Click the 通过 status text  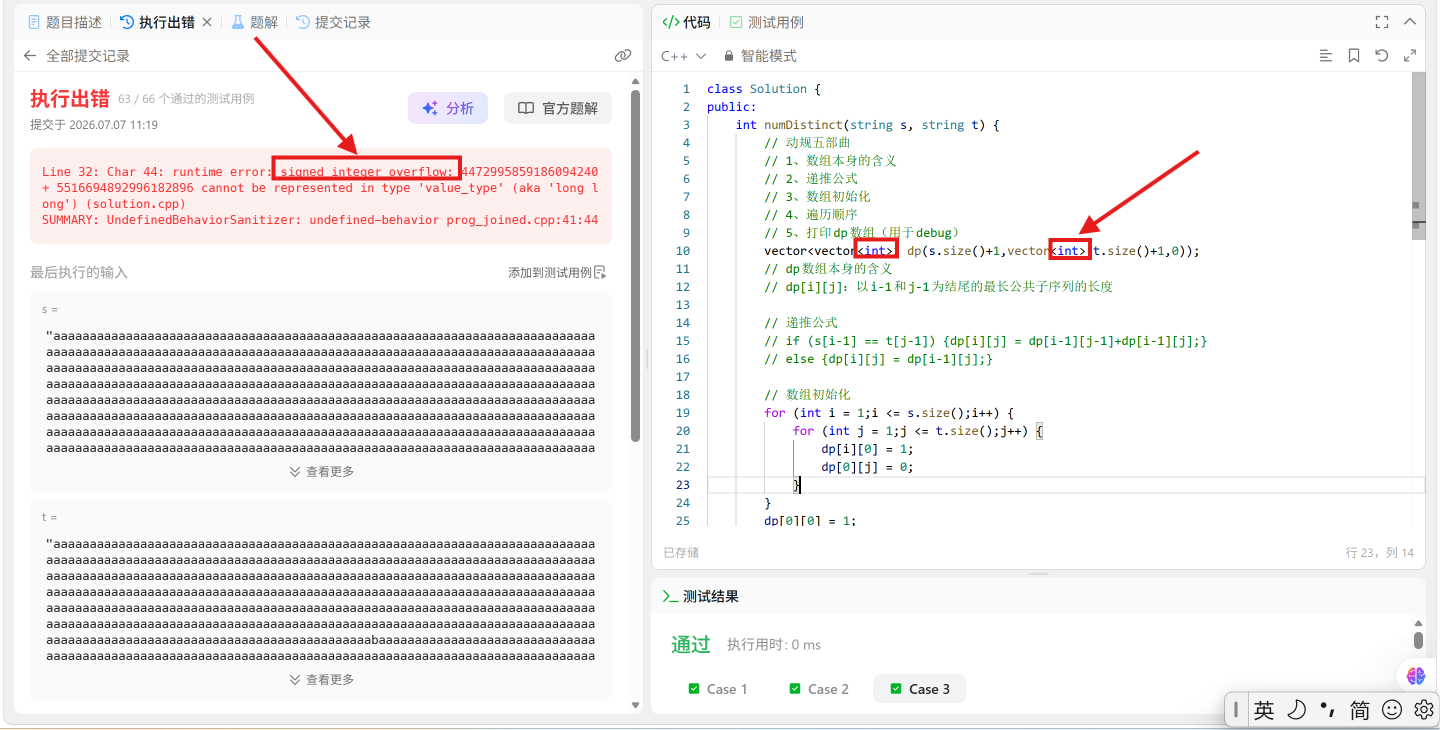click(x=690, y=645)
